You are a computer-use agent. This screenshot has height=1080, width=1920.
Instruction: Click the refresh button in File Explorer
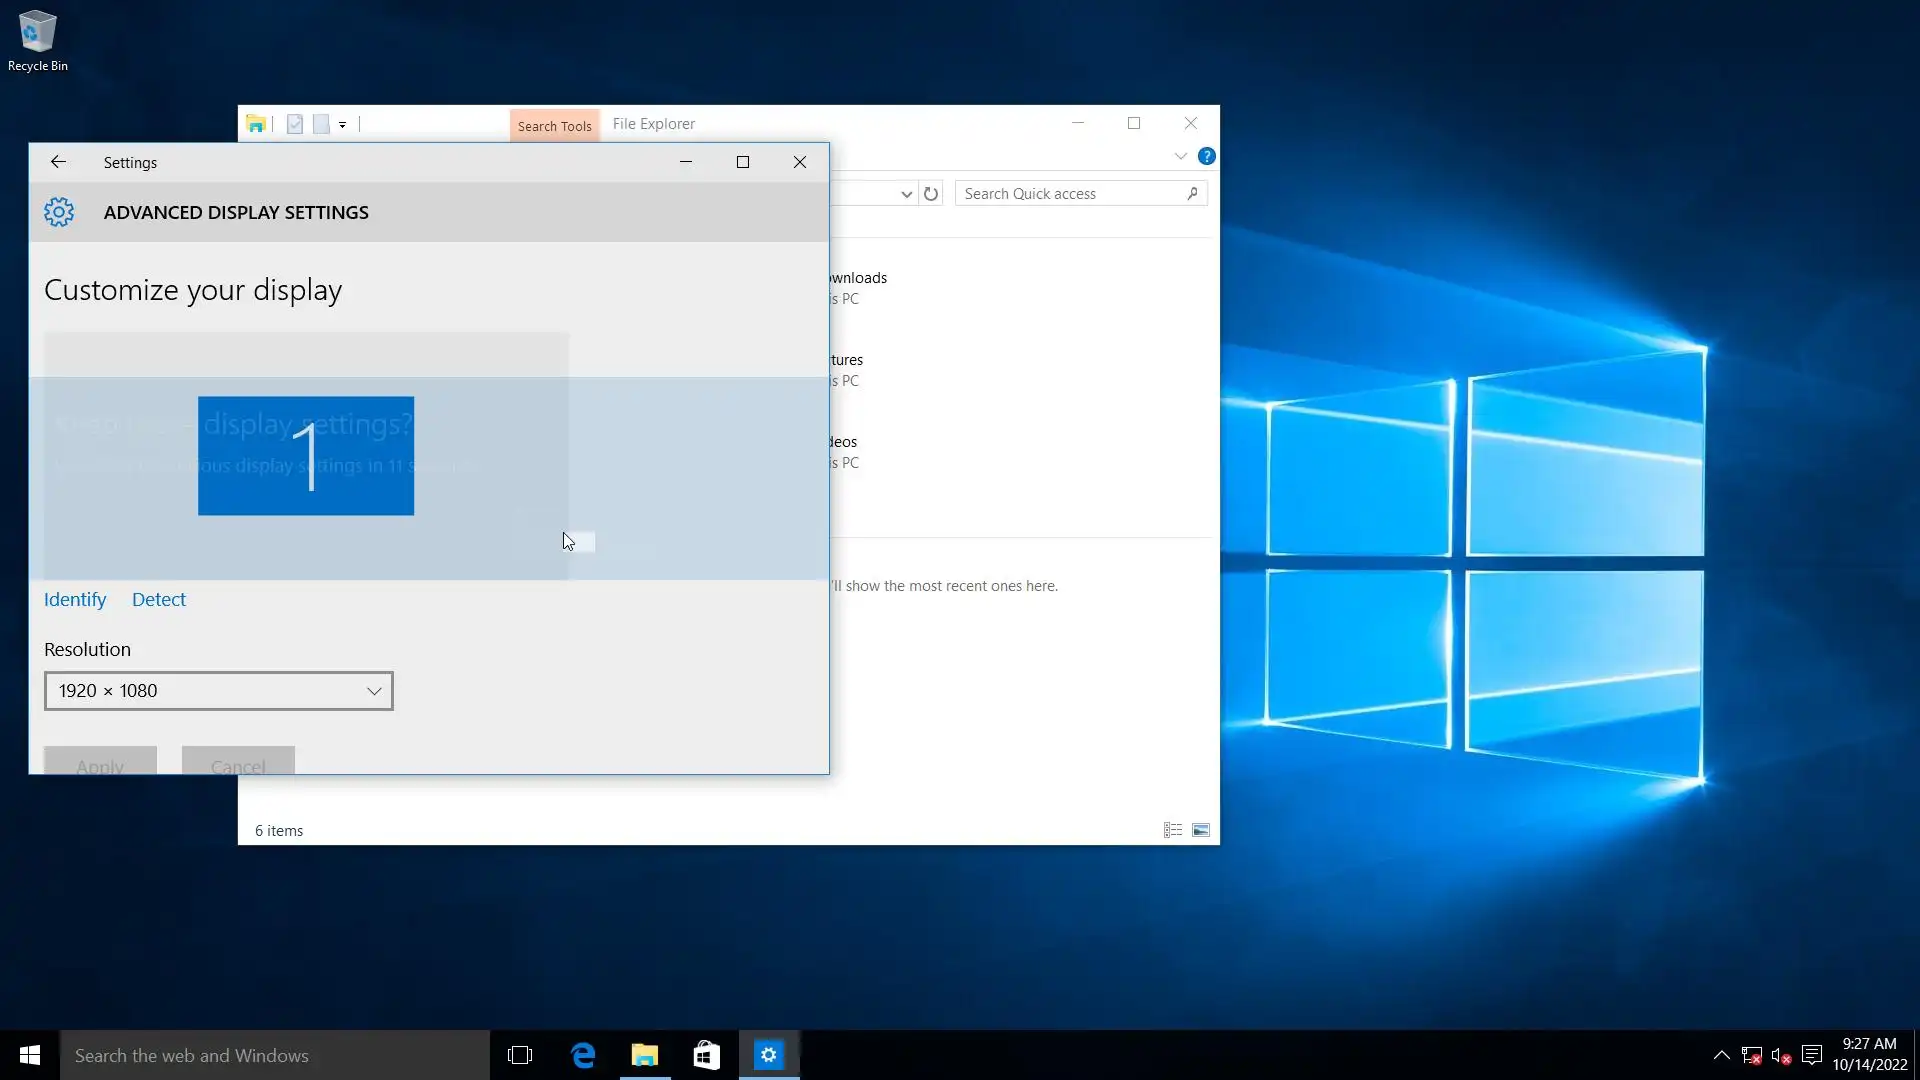coord(931,194)
